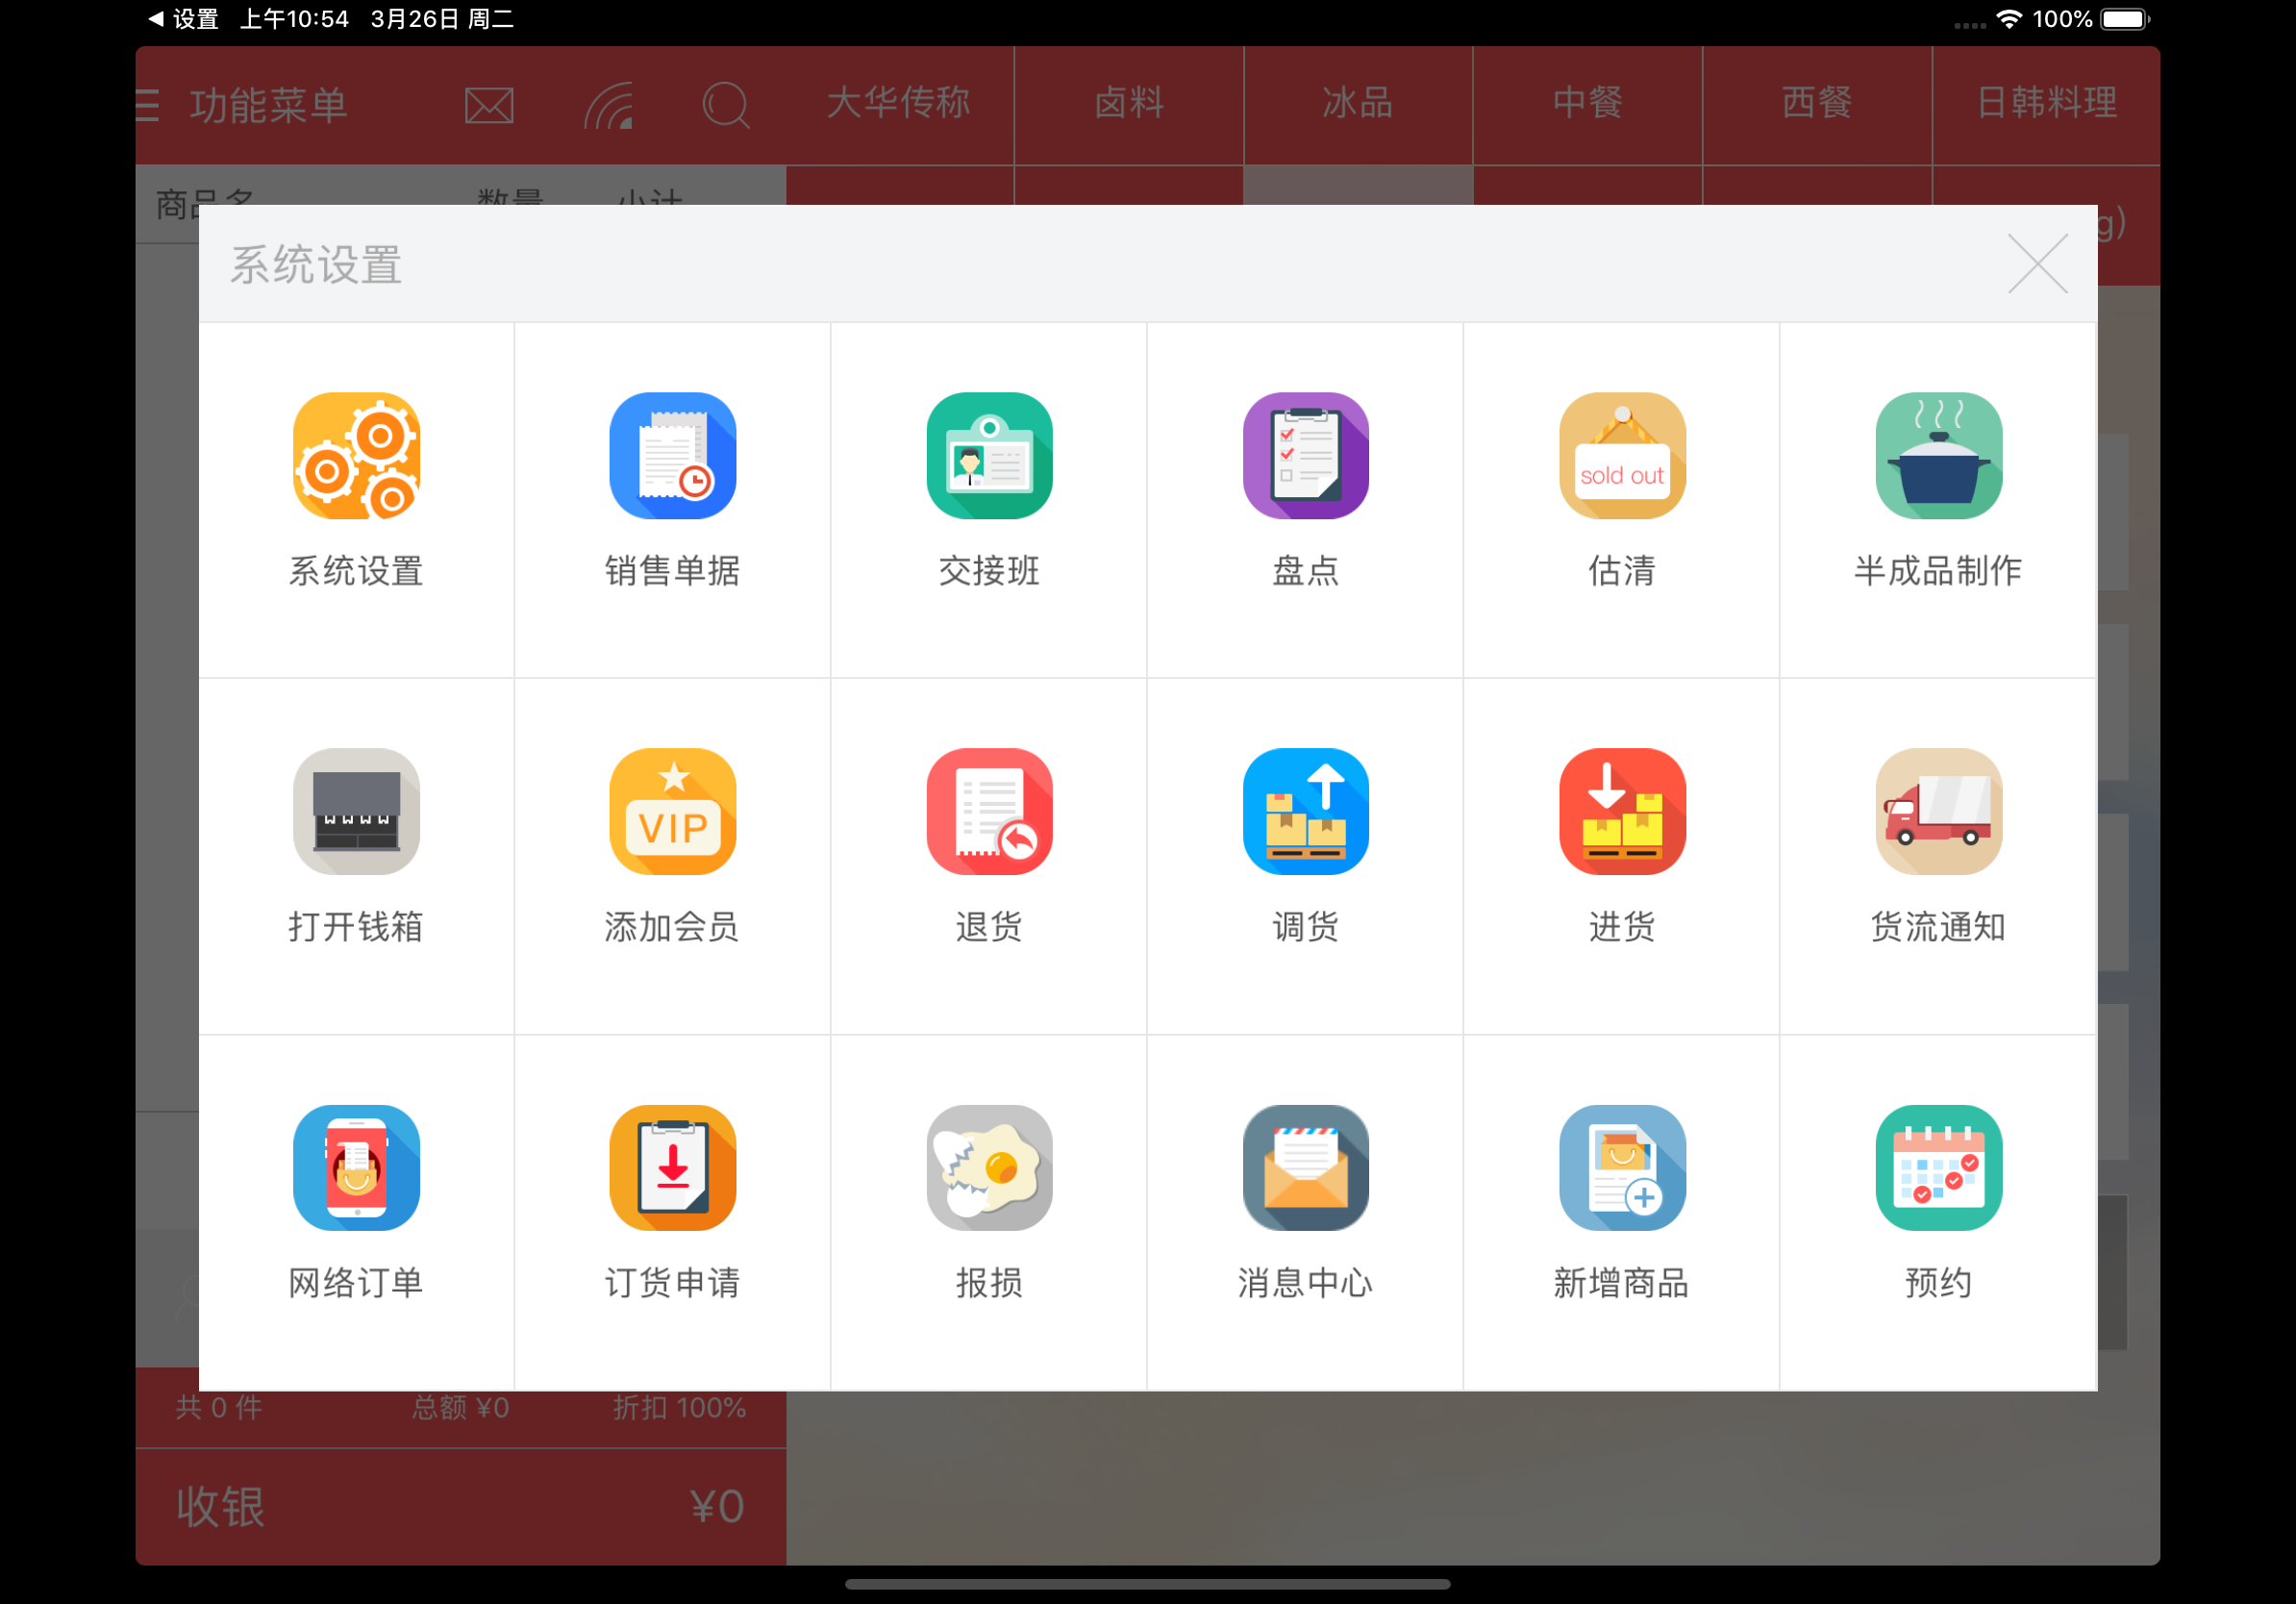
Task: Open the 退货 returns icon
Action: click(x=989, y=812)
